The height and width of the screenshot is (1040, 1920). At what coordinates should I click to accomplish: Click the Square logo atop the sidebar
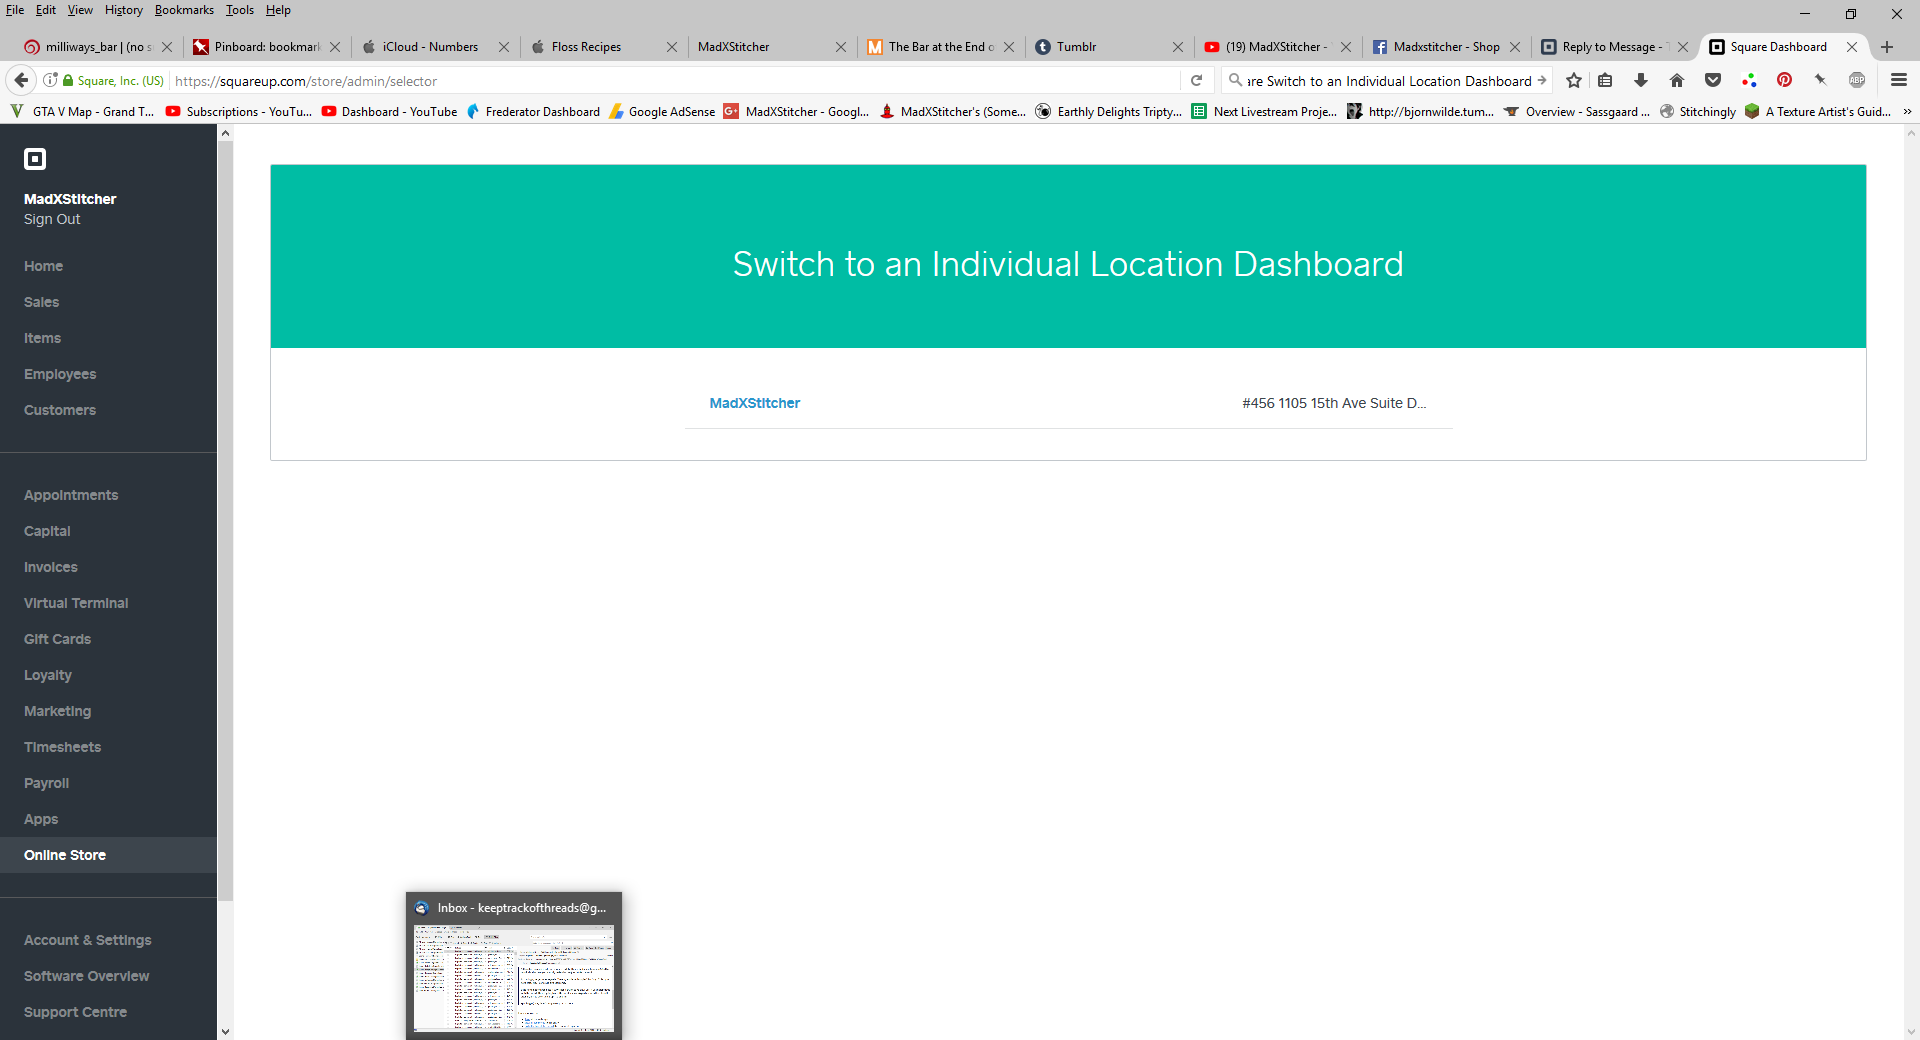coord(35,158)
